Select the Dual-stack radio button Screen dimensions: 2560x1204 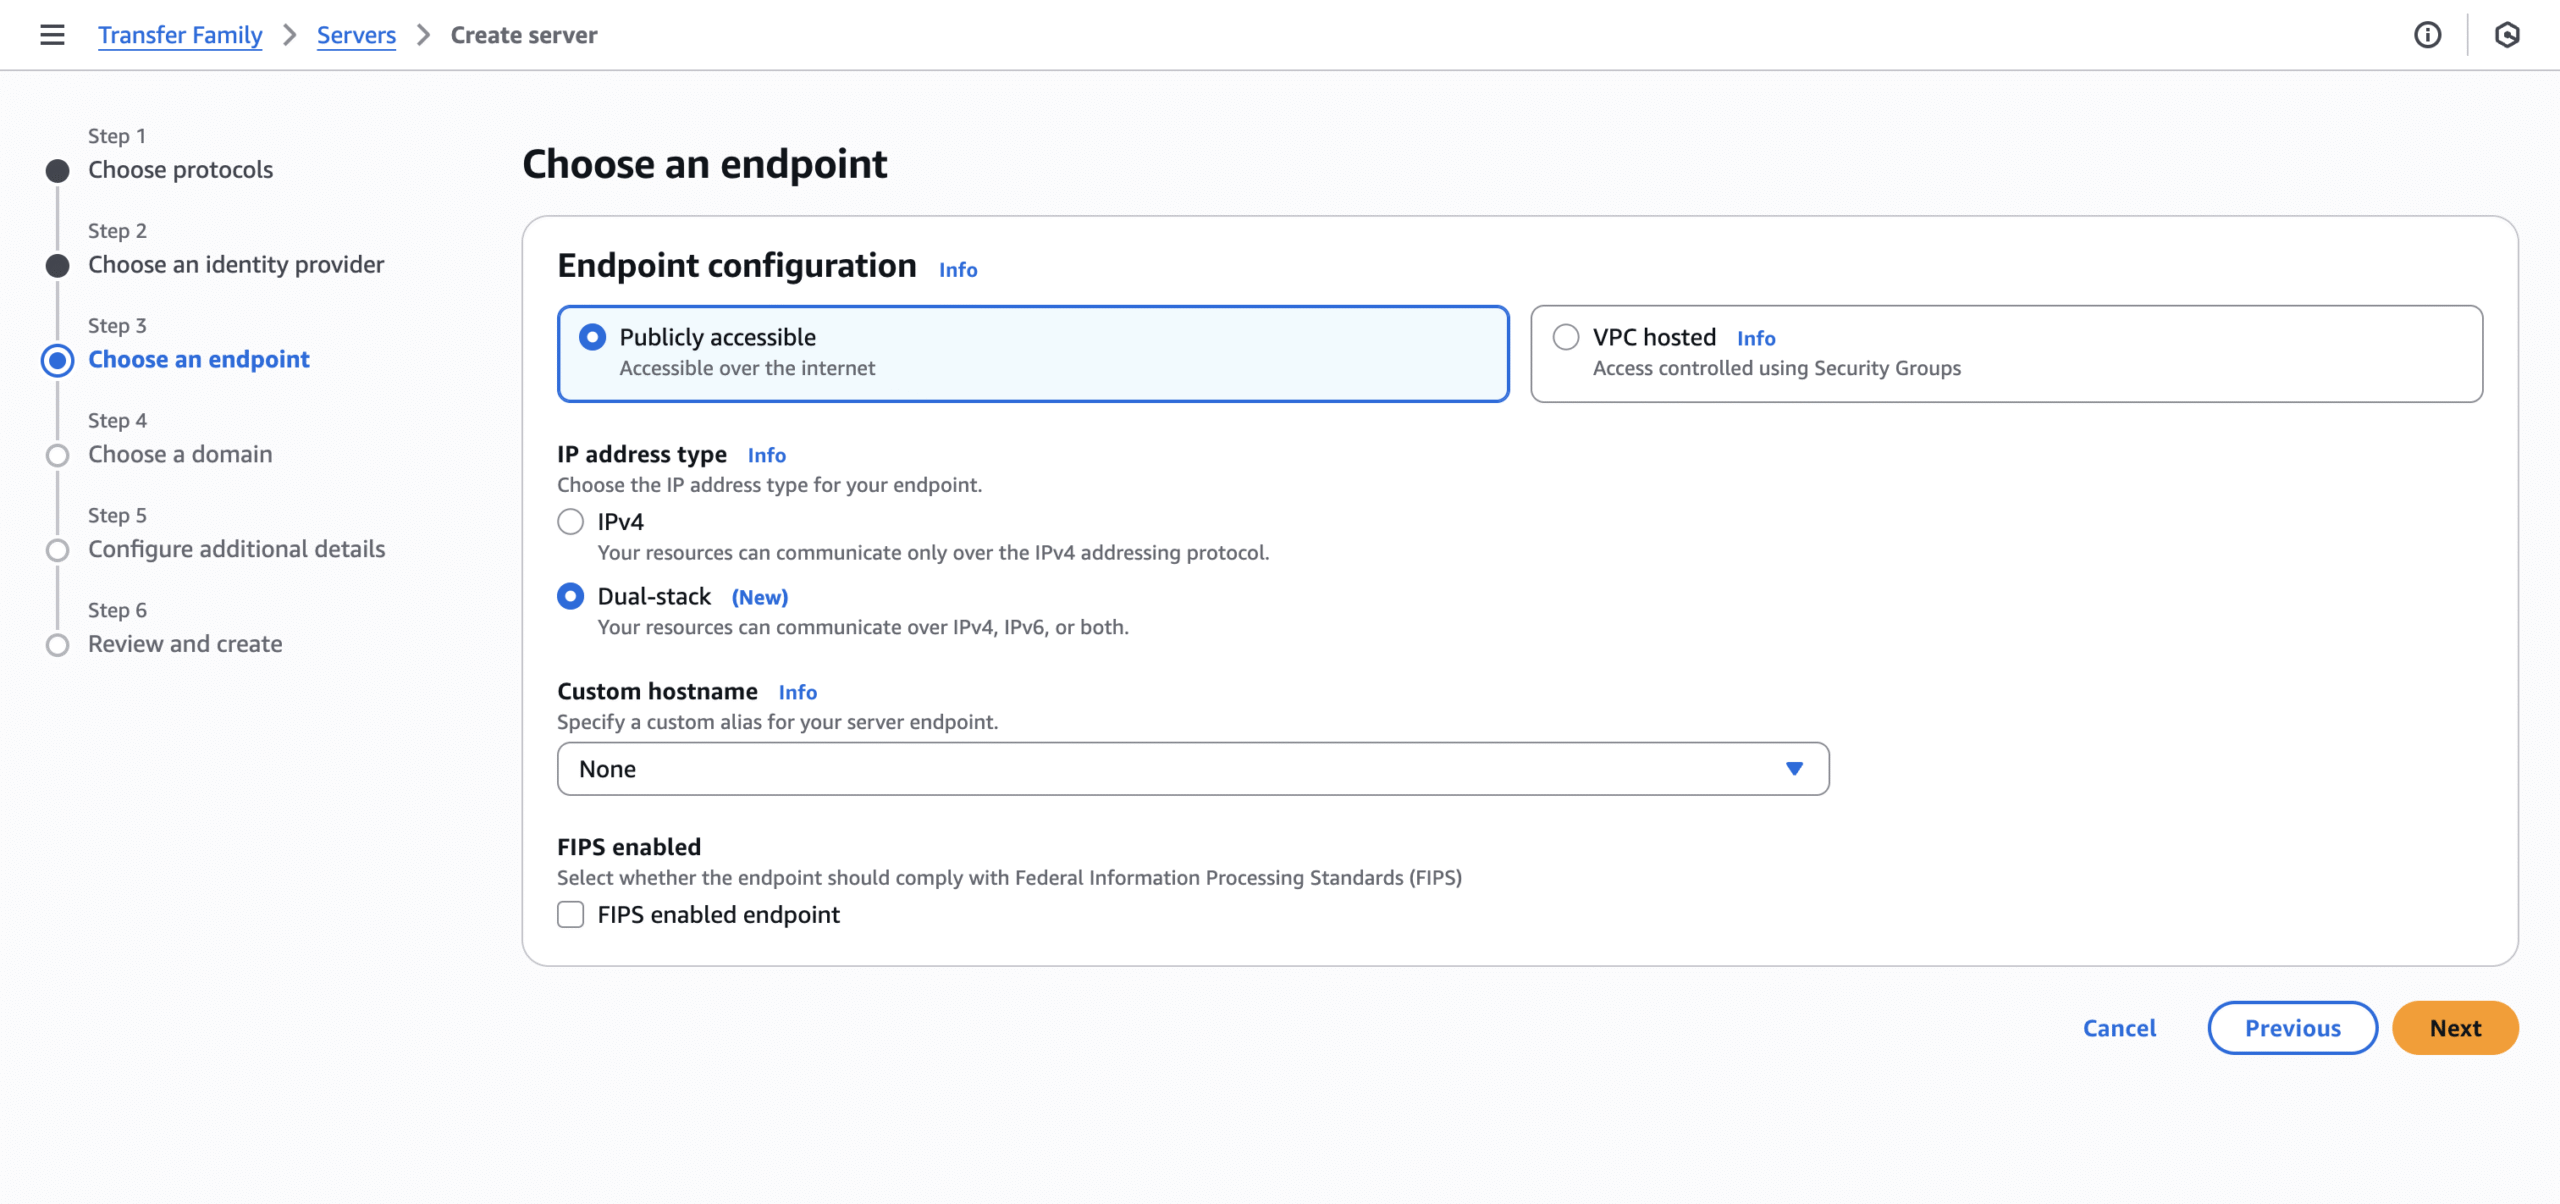[x=570, y=597]
